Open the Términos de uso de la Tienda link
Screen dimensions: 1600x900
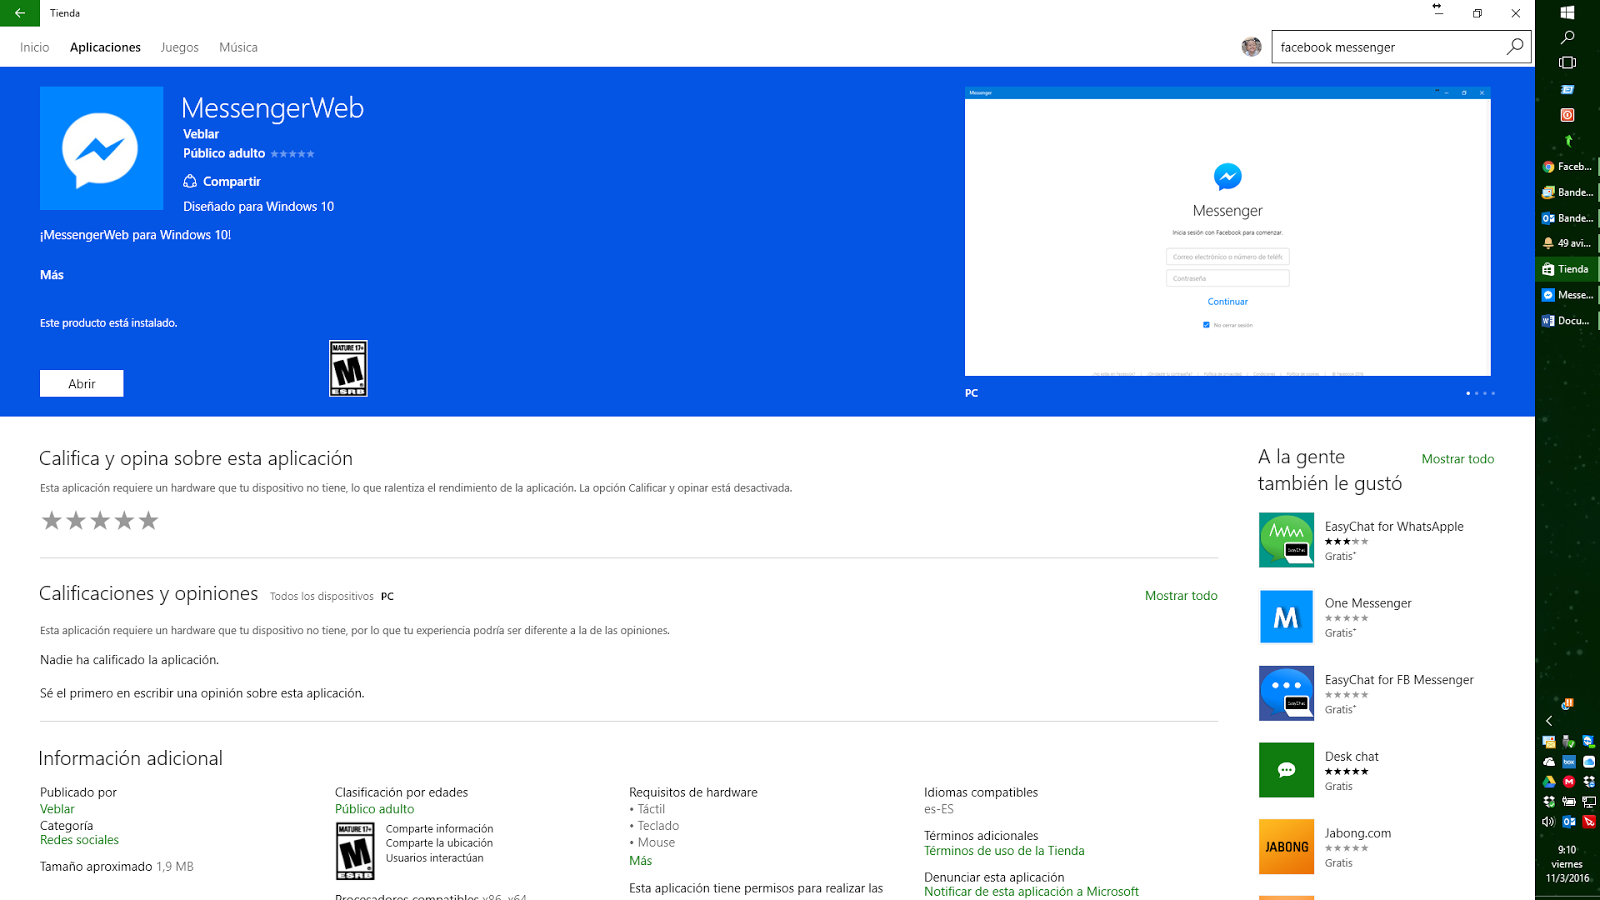pyautogui.click(x=1004, y=851)
